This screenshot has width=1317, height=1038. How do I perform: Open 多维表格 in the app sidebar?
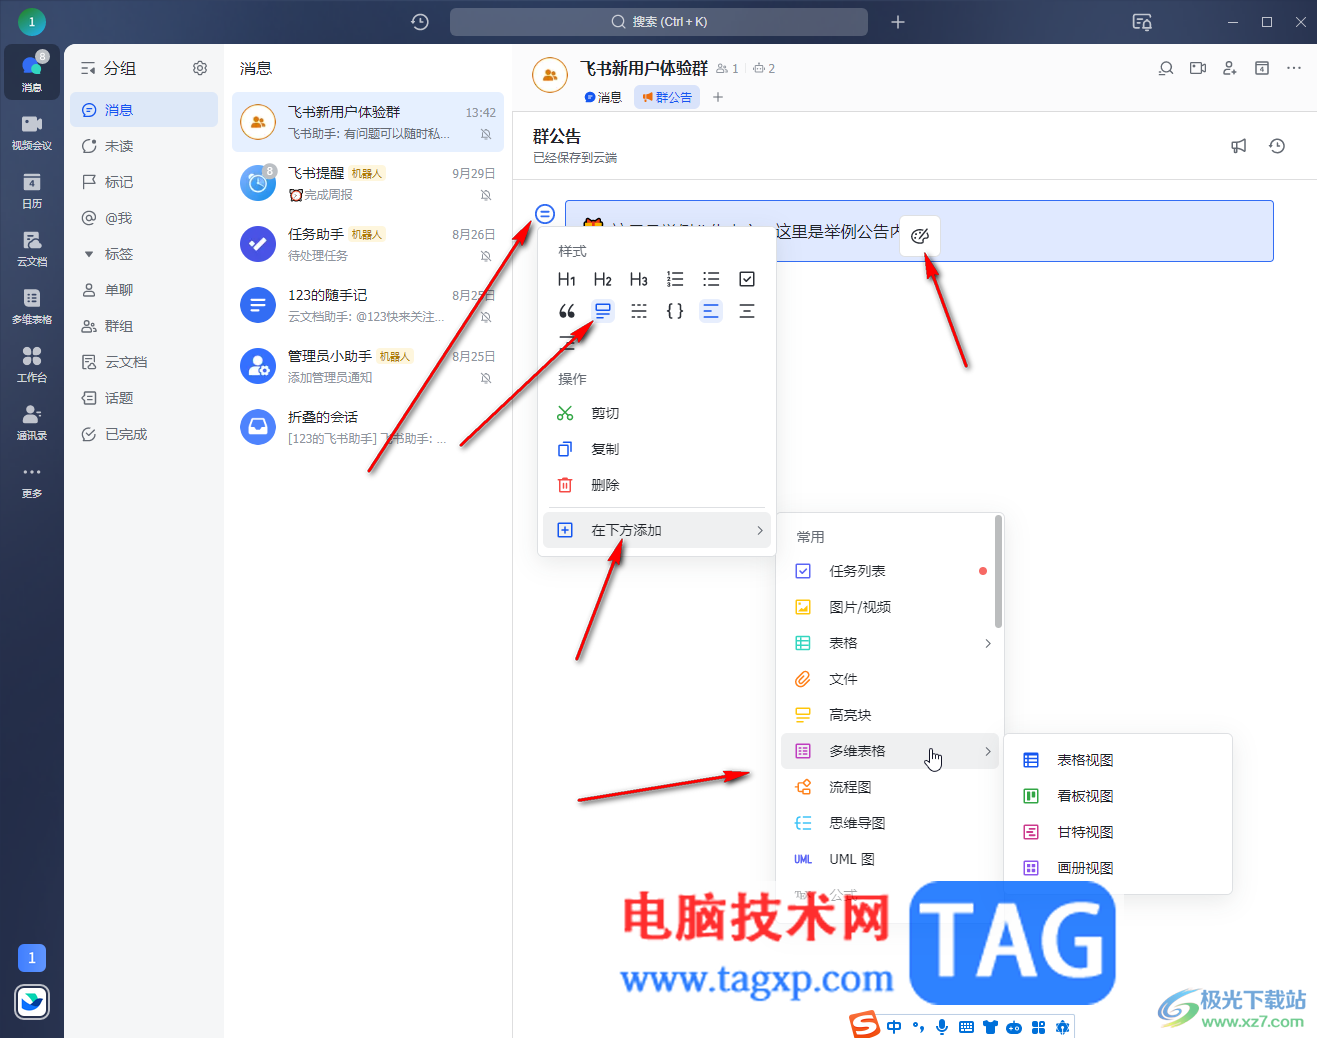tap(32, 306)
